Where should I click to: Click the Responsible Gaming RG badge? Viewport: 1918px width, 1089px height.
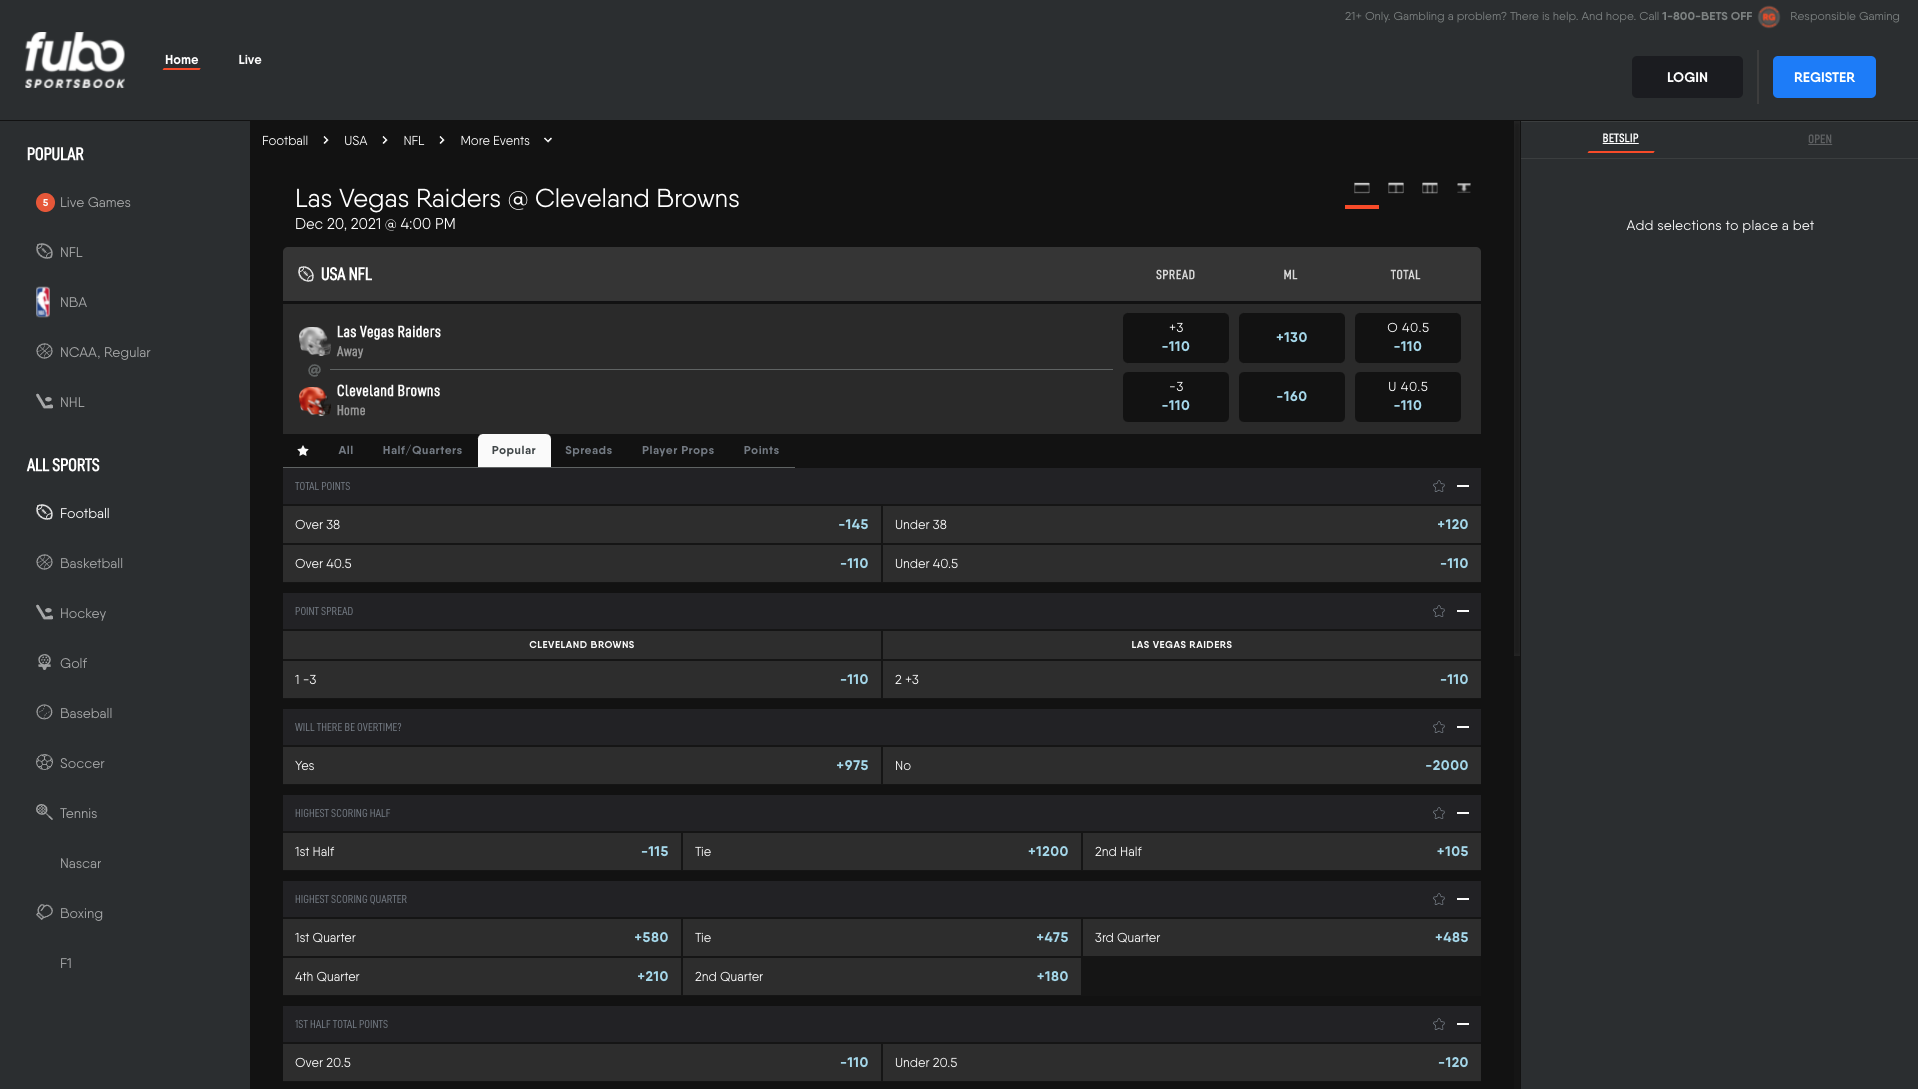pos(1768,17)
